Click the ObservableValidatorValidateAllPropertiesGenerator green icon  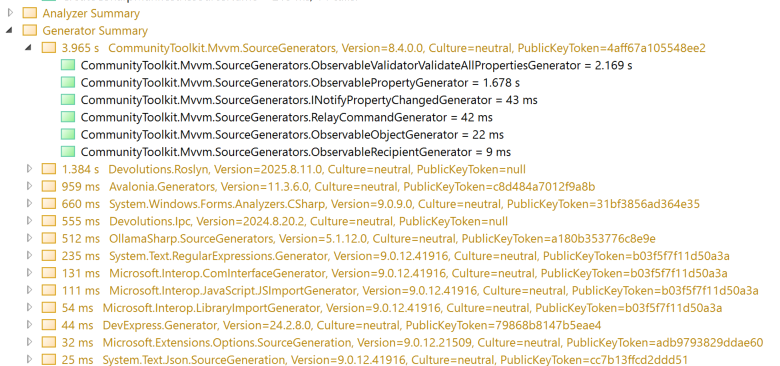tap(68, 65)
